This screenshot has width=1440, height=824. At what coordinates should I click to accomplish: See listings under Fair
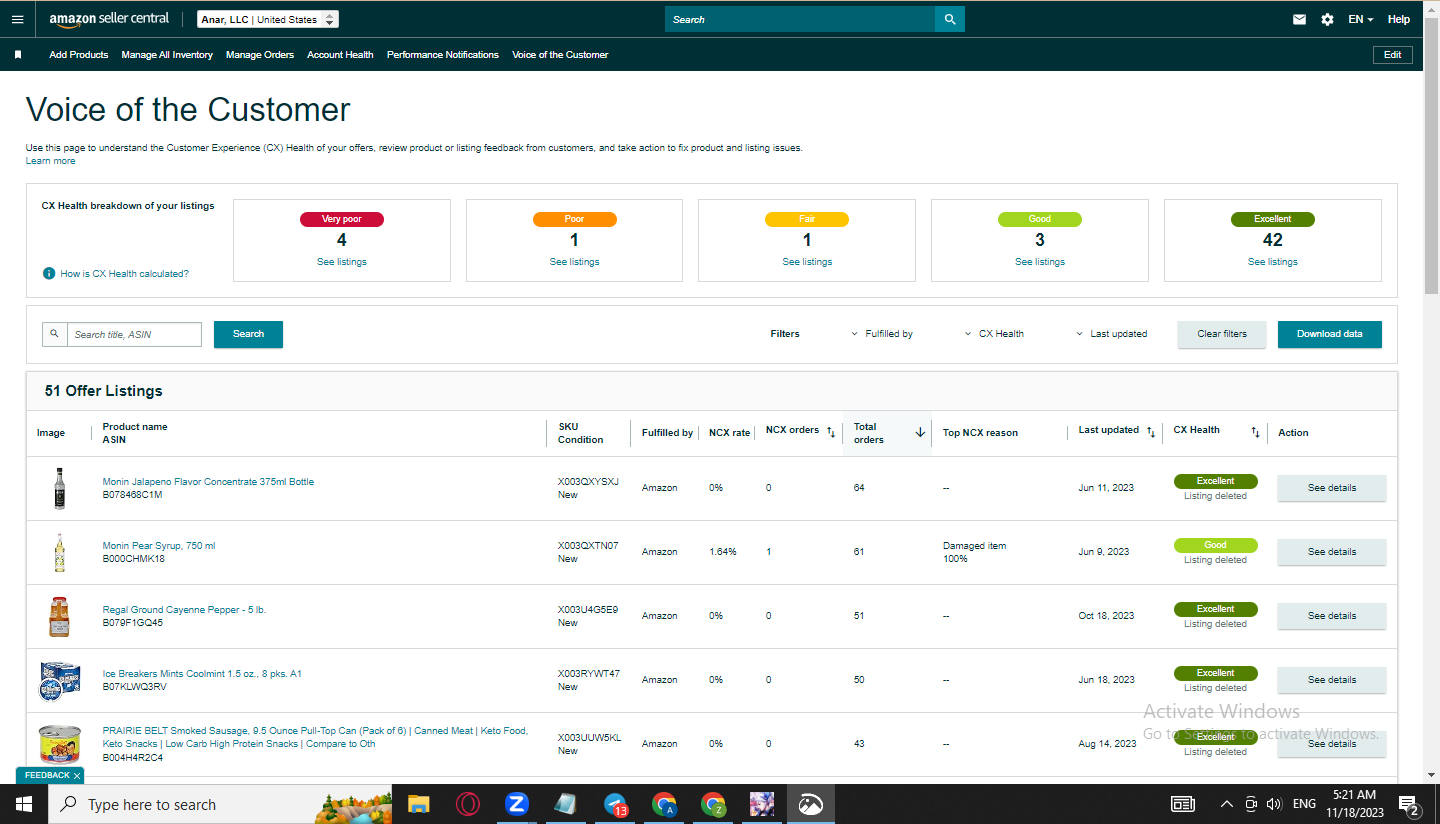807,262
